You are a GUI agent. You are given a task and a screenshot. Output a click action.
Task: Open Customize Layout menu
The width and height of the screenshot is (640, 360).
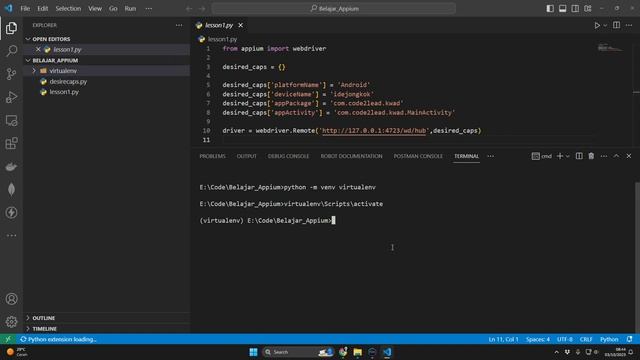click(x=588, y=9)
